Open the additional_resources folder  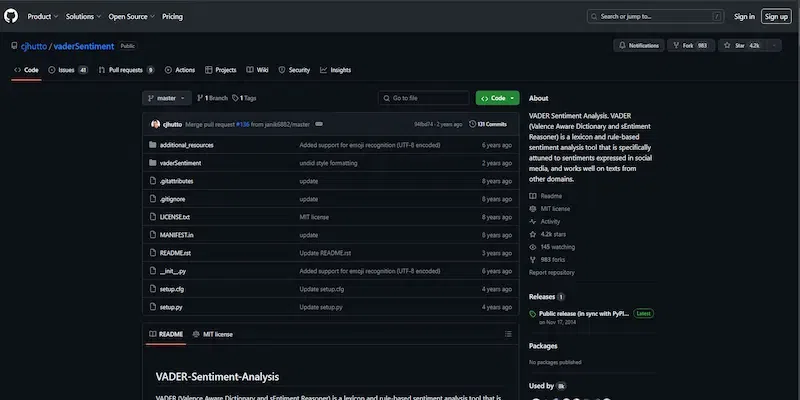pyautogui.click(x=187, y=145)
